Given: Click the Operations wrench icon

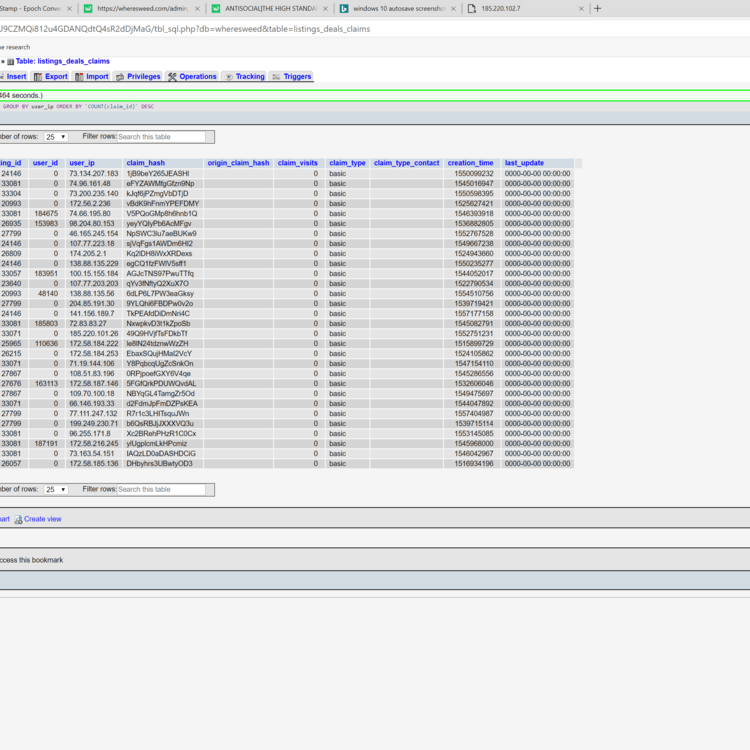Looking at the screenshot, I should [x=172, y=76].
